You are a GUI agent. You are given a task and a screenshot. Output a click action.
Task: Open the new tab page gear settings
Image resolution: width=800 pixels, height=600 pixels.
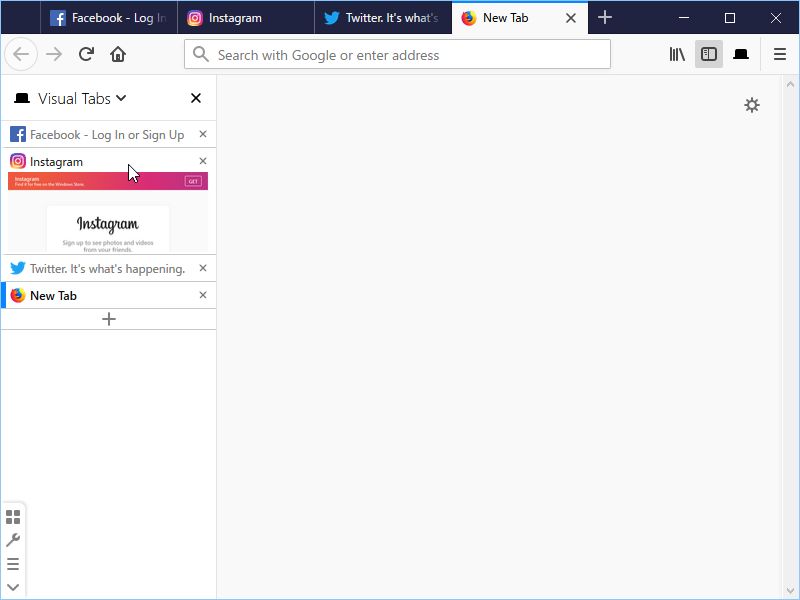(x=753, y=104)
